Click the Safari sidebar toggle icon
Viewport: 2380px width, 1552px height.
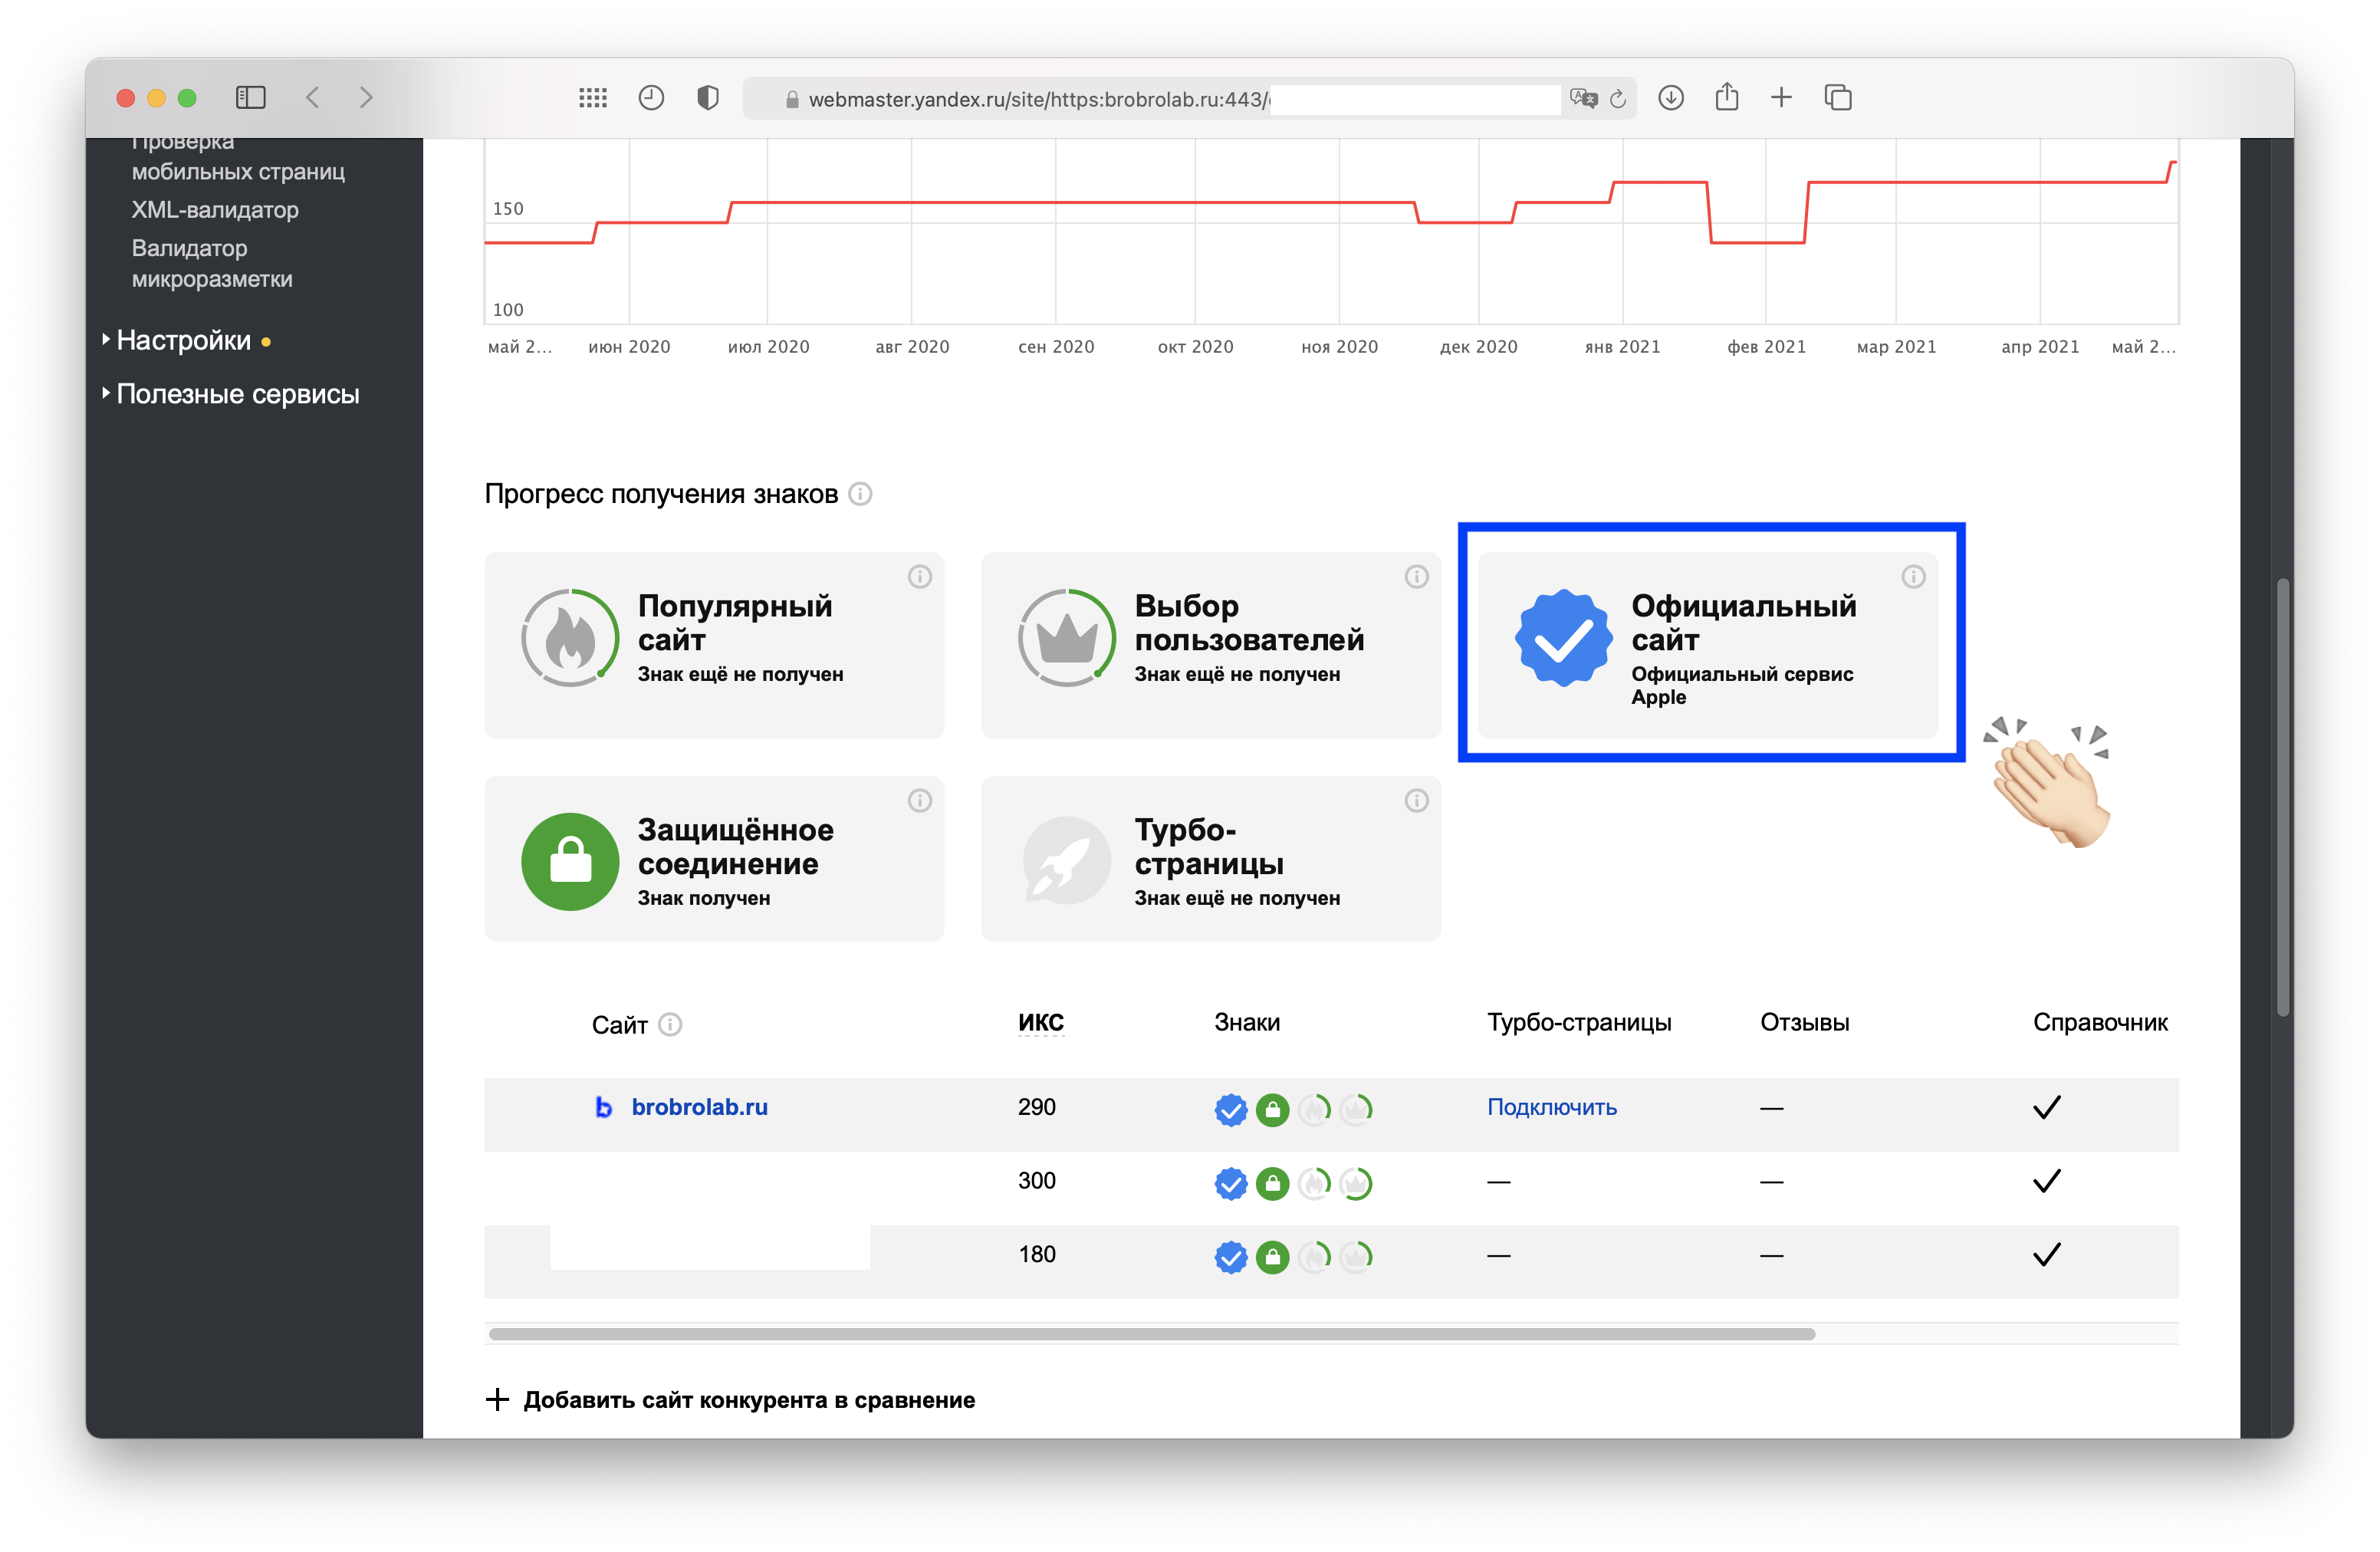(250, 97)
